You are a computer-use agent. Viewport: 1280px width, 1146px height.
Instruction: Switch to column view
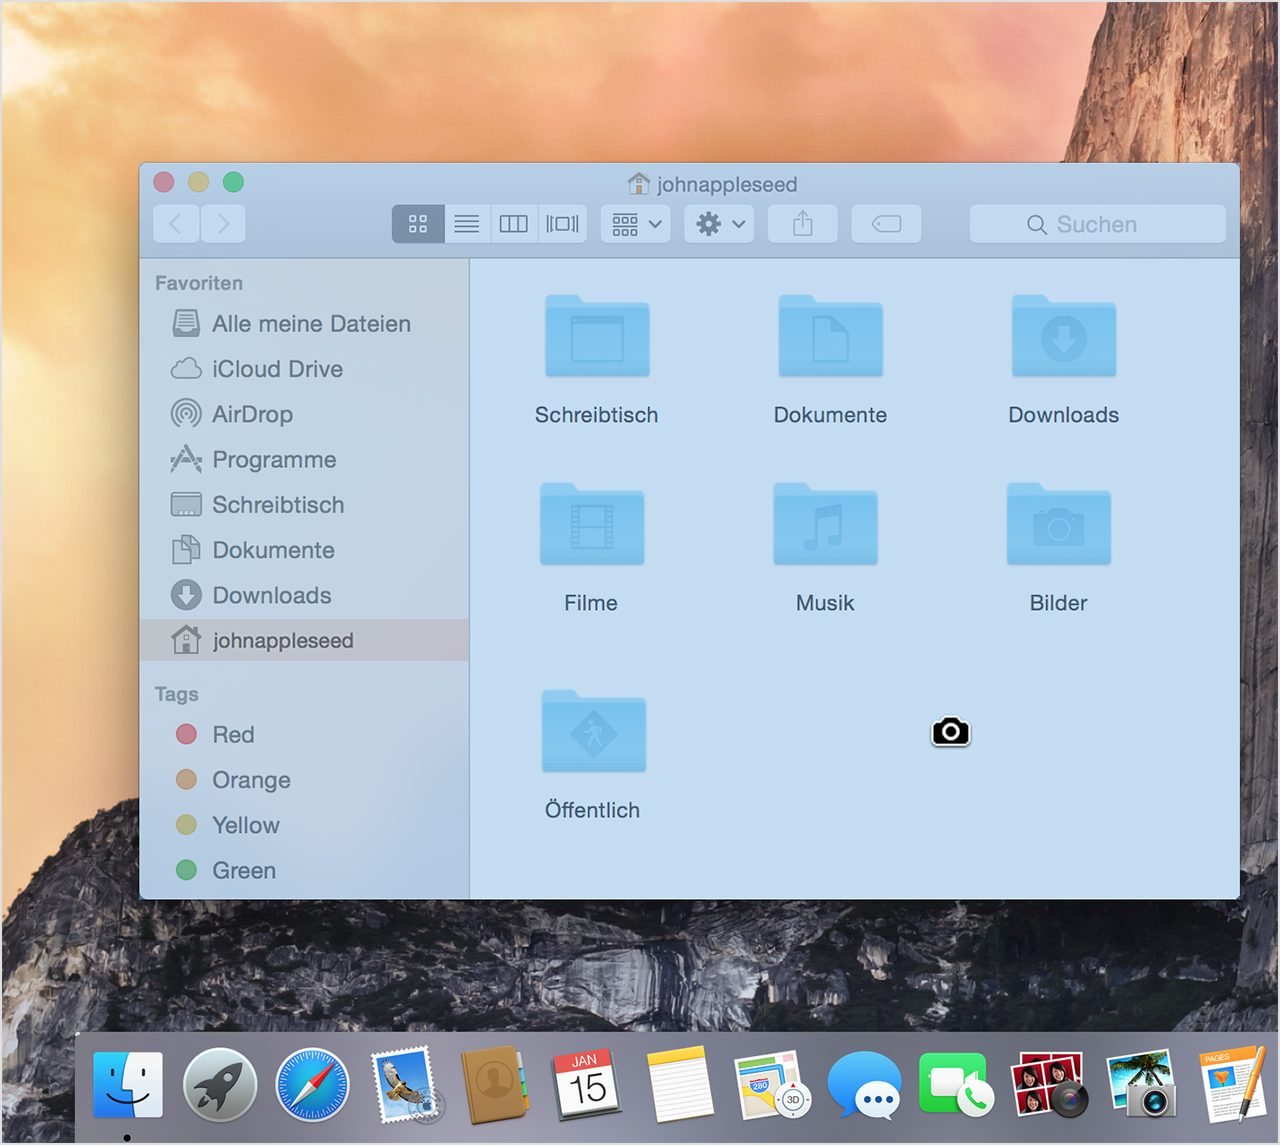click(513, 223)
